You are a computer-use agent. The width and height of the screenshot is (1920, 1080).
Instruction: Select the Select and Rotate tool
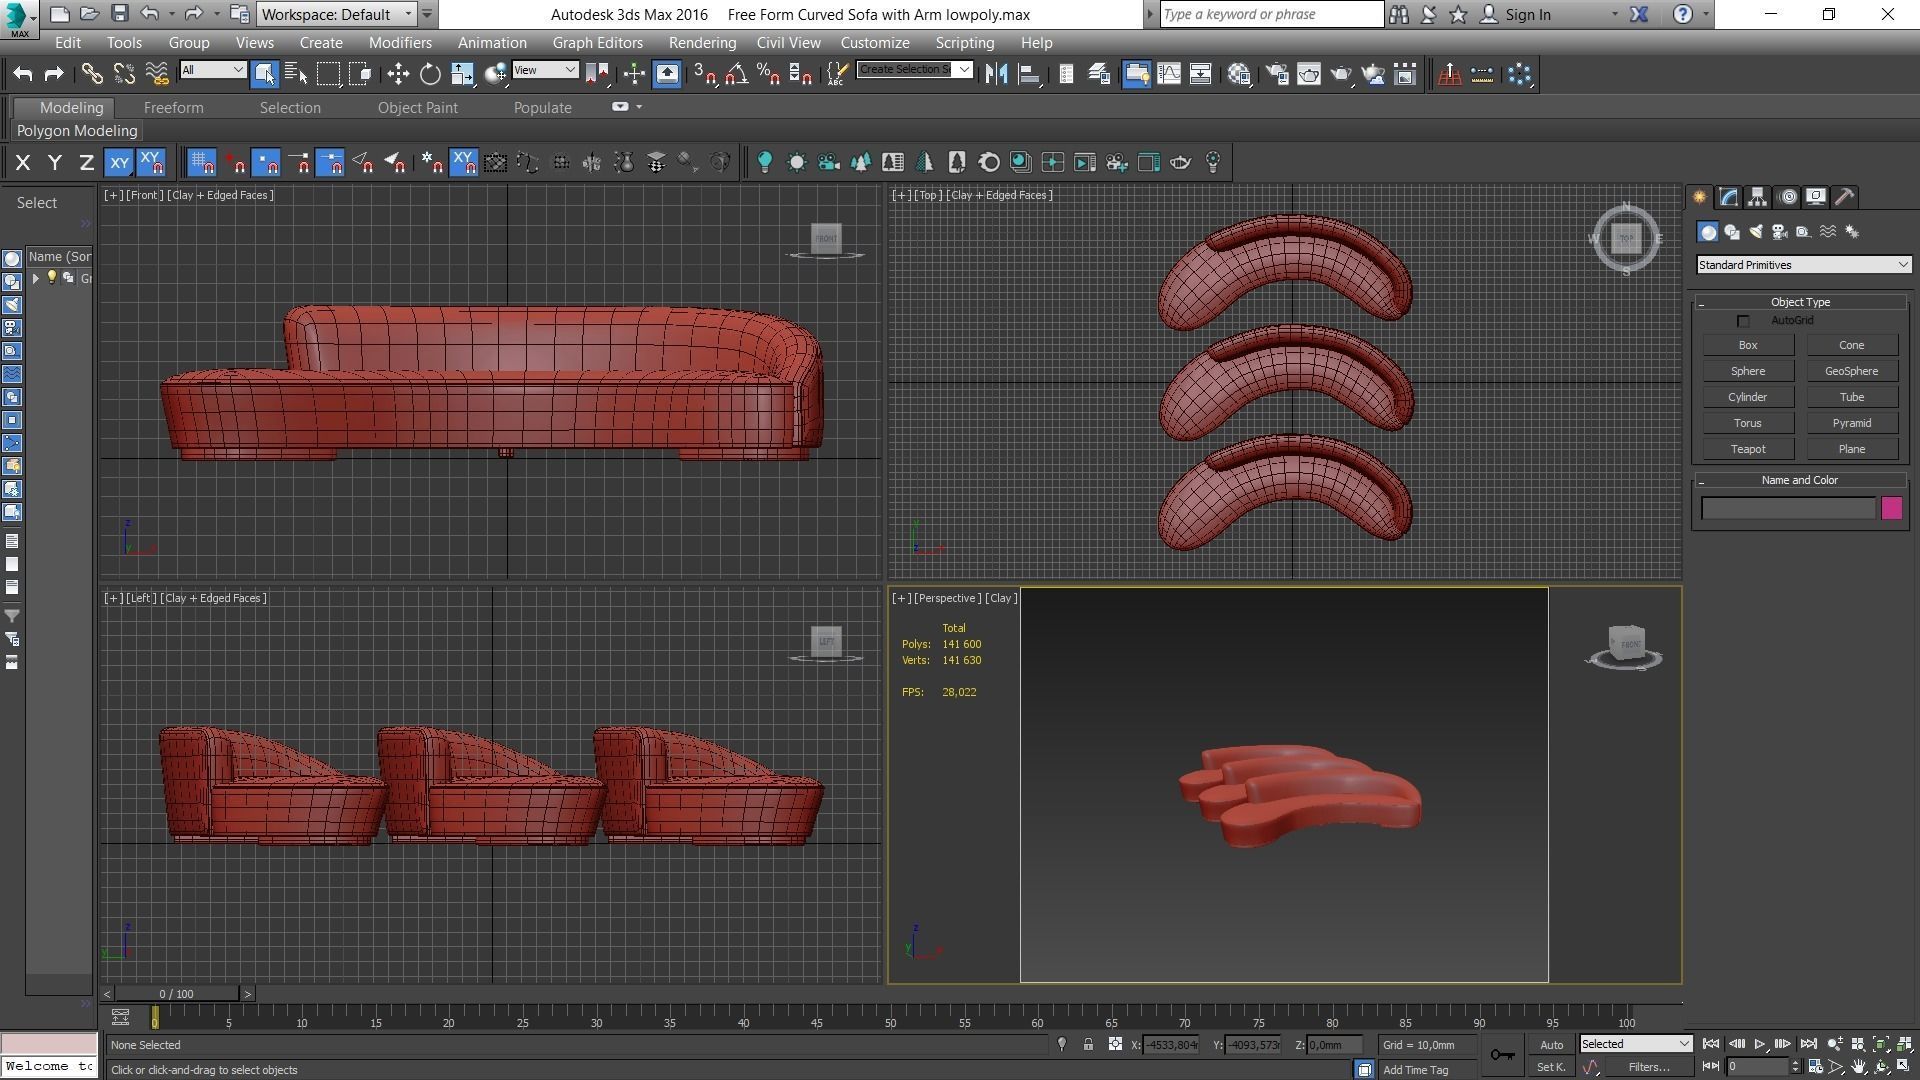pyautogui.click(x=430, y=74)
